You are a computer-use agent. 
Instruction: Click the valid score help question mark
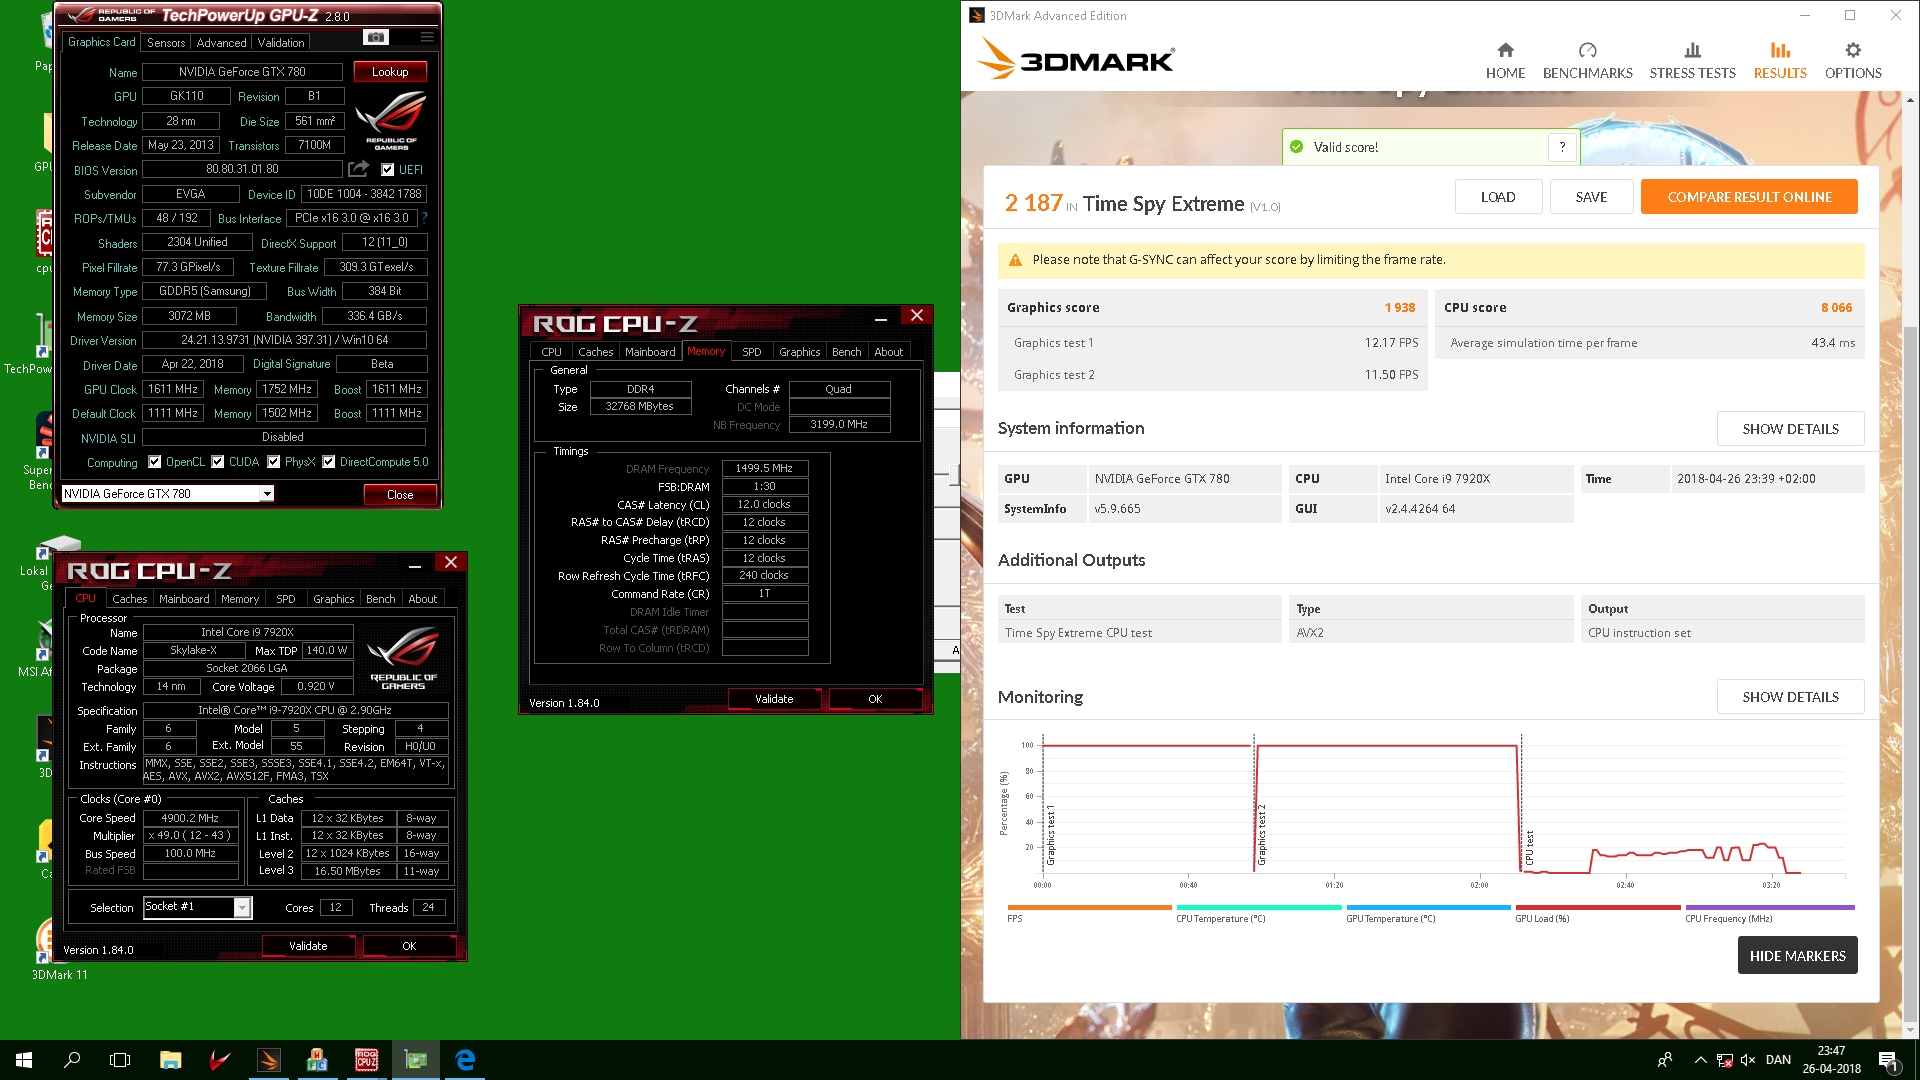pos(1562,147)
